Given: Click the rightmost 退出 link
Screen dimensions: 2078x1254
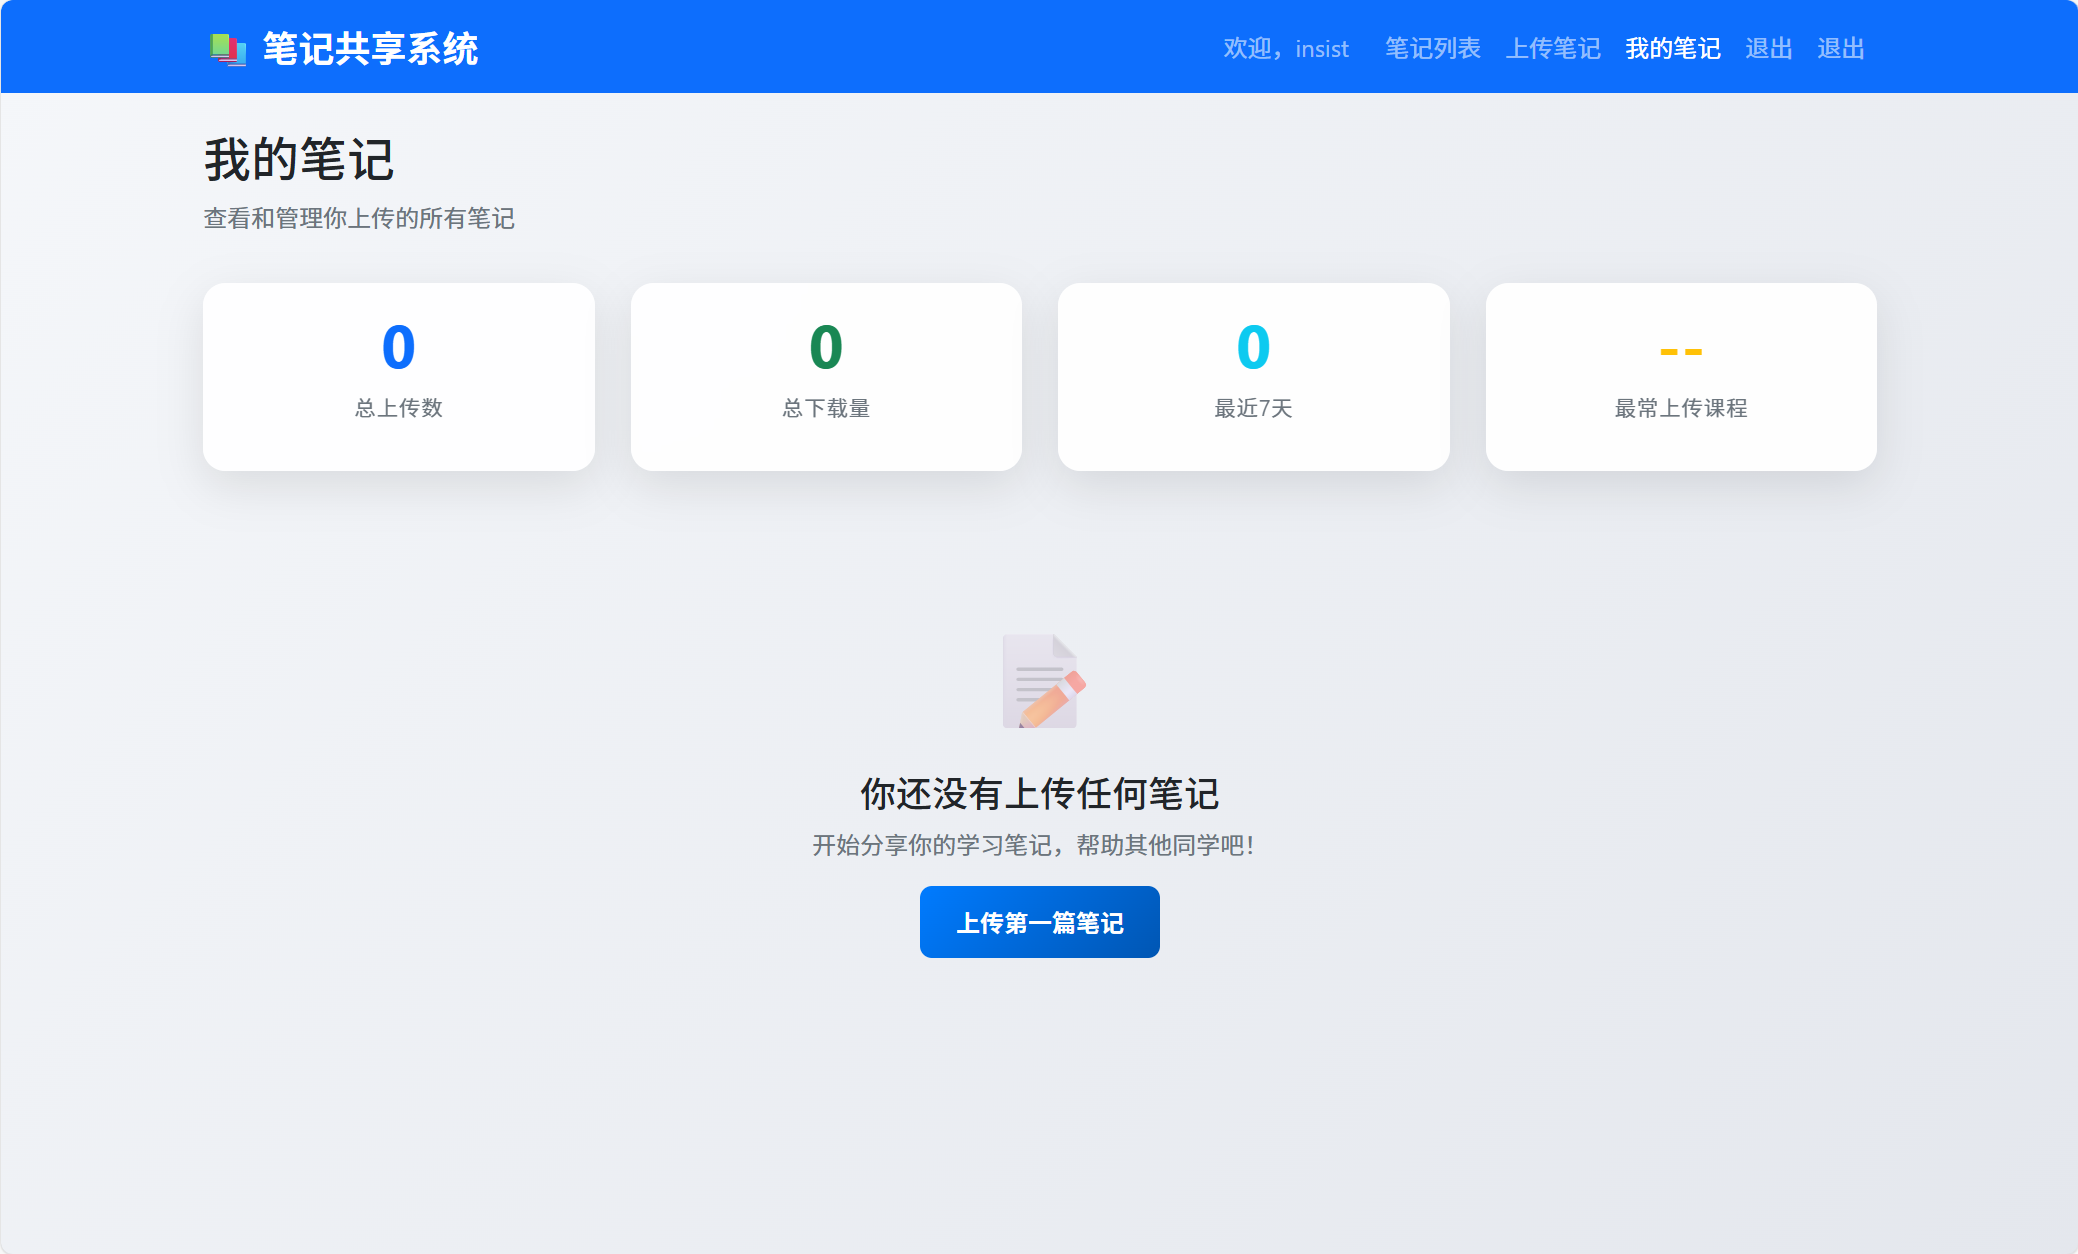Looking at the screenshot, I should click(x=1840, y=49).
